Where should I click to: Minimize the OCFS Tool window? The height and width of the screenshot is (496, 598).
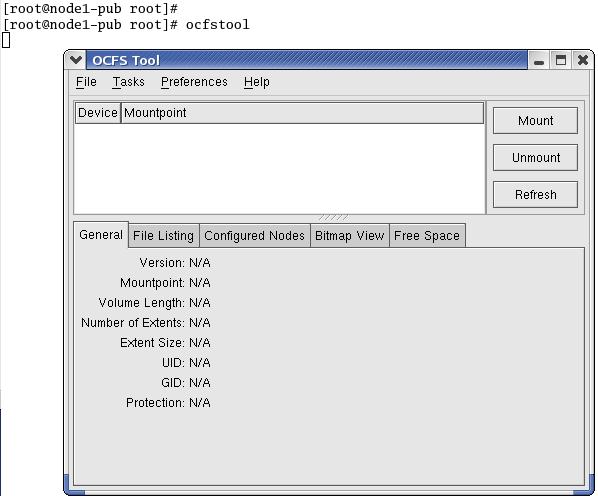pos(539,60)
